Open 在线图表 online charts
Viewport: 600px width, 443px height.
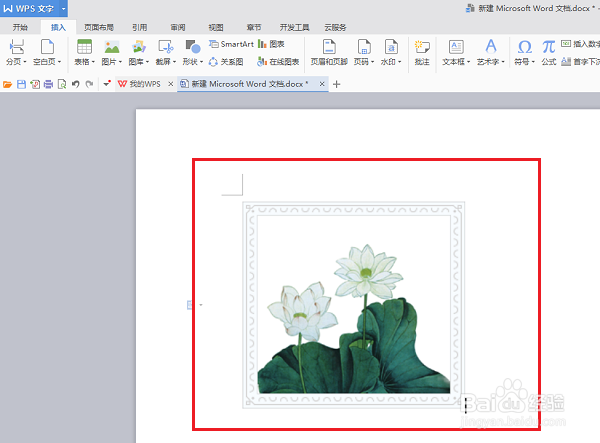click(x=278, y=62)
